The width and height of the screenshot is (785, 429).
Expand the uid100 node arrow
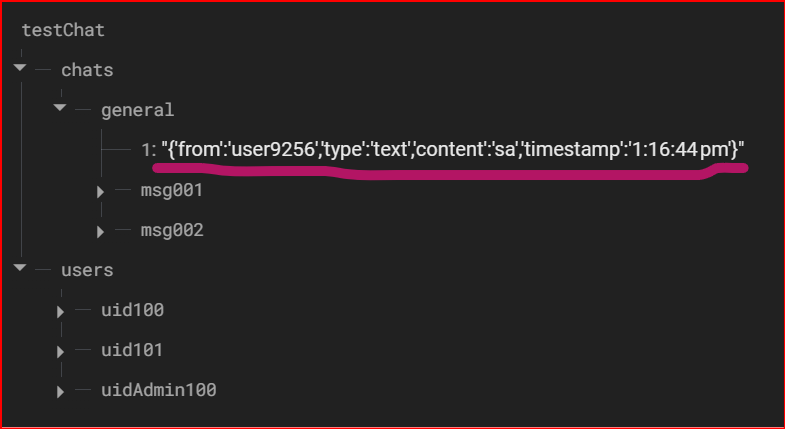point(61,312)
